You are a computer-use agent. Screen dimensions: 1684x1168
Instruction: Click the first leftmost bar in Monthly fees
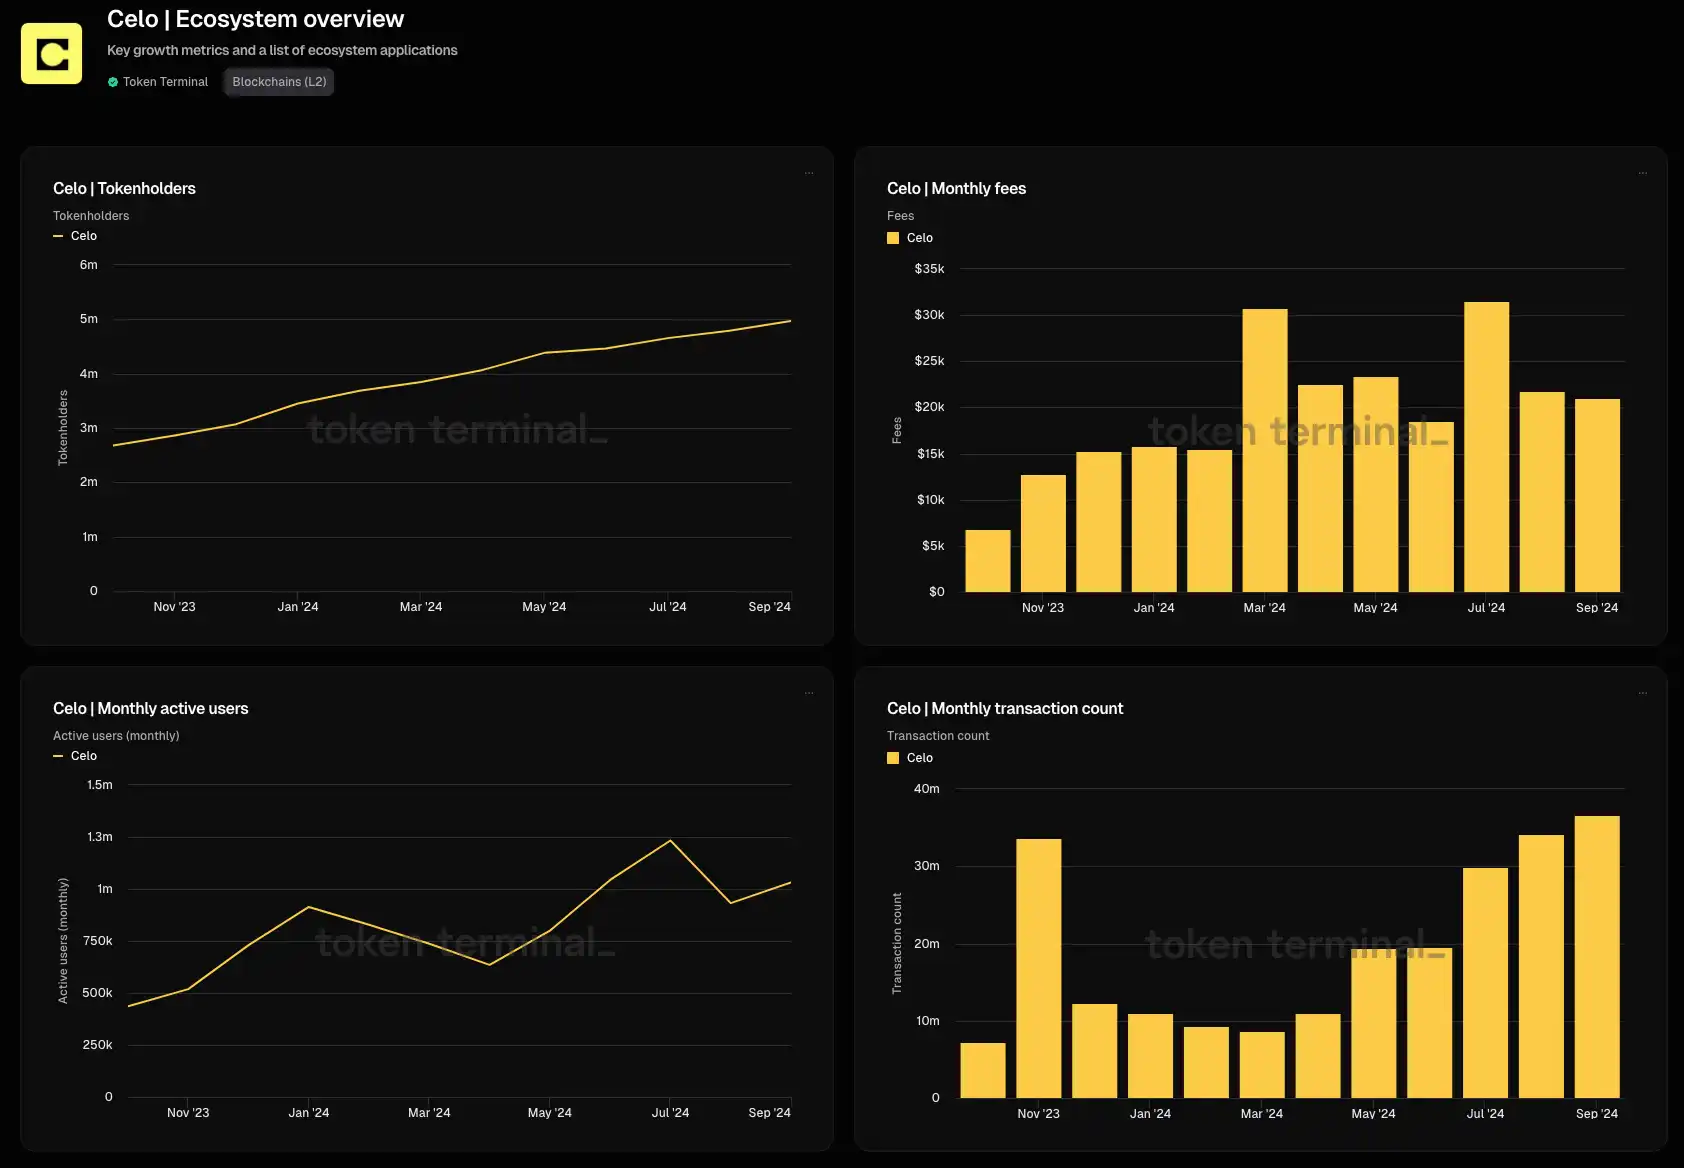[988, 561]
